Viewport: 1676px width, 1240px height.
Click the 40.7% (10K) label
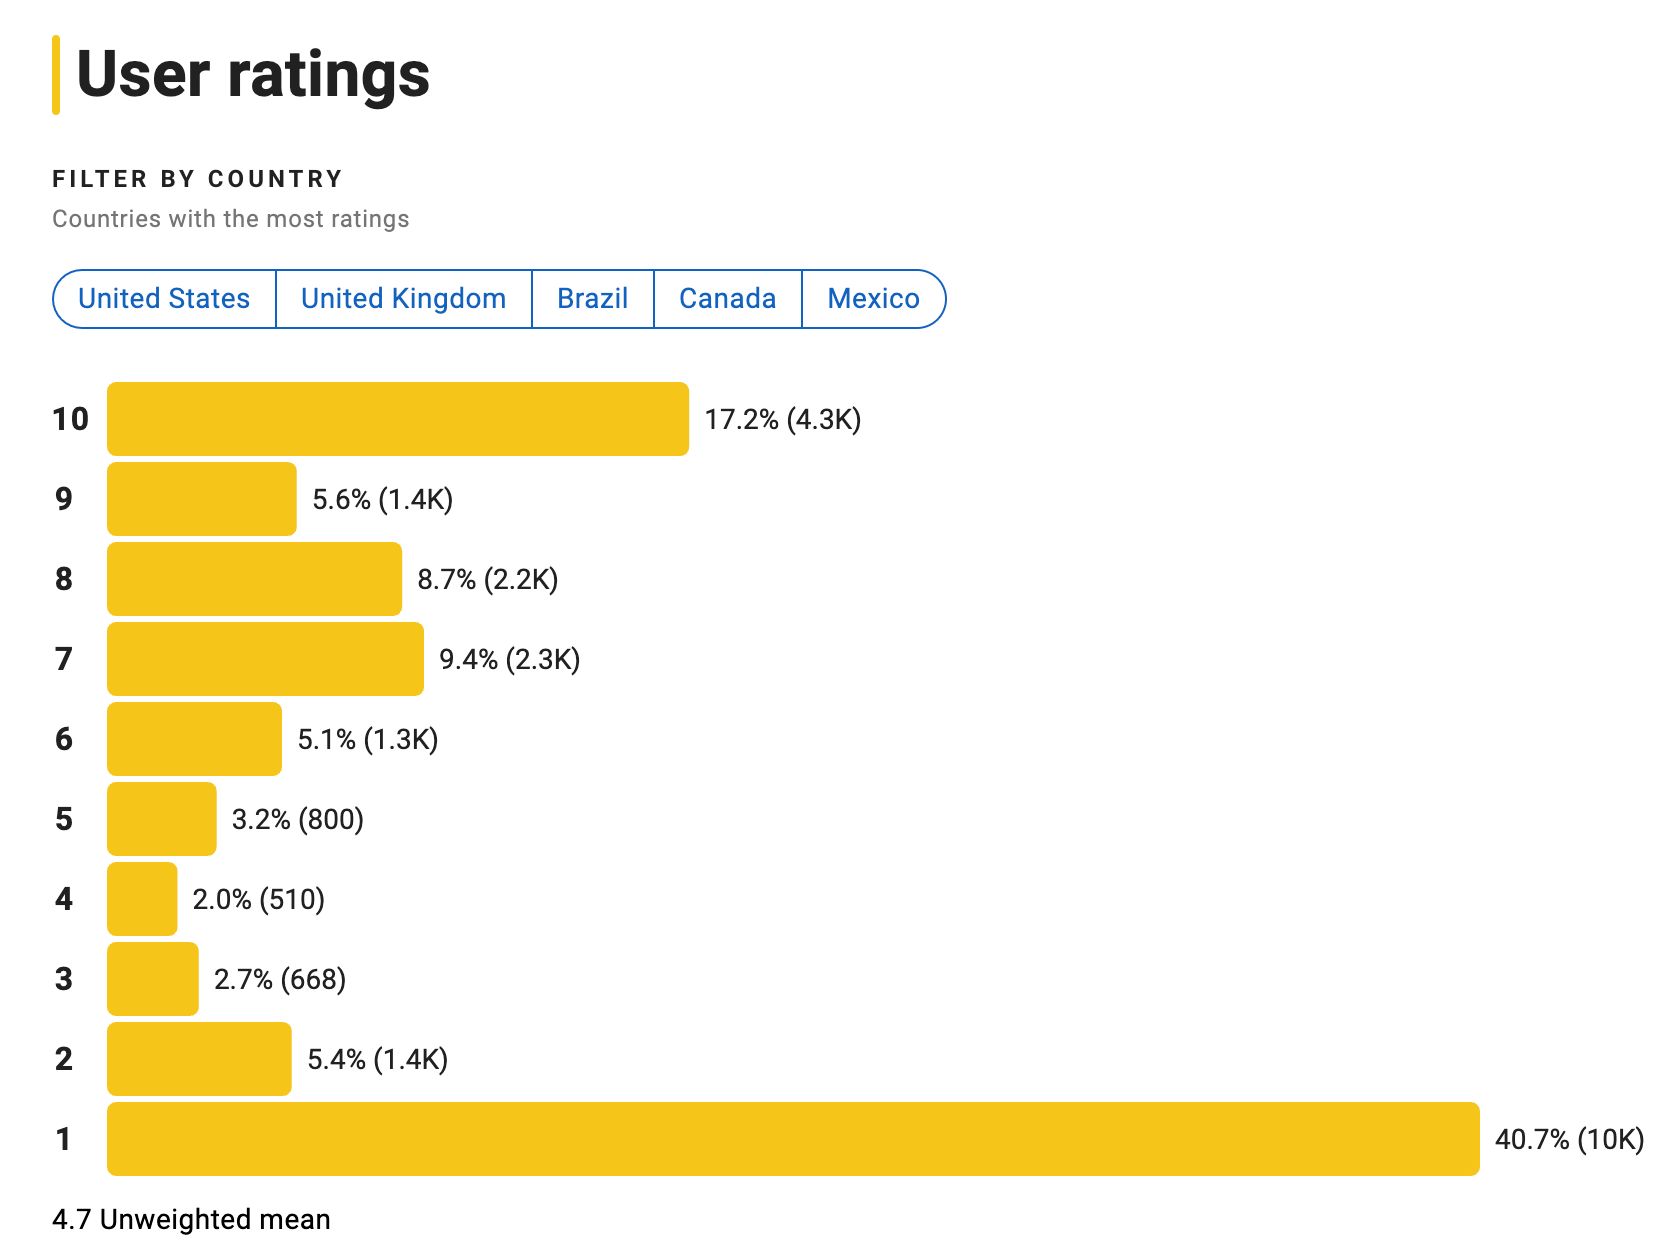[1569, 1139]
